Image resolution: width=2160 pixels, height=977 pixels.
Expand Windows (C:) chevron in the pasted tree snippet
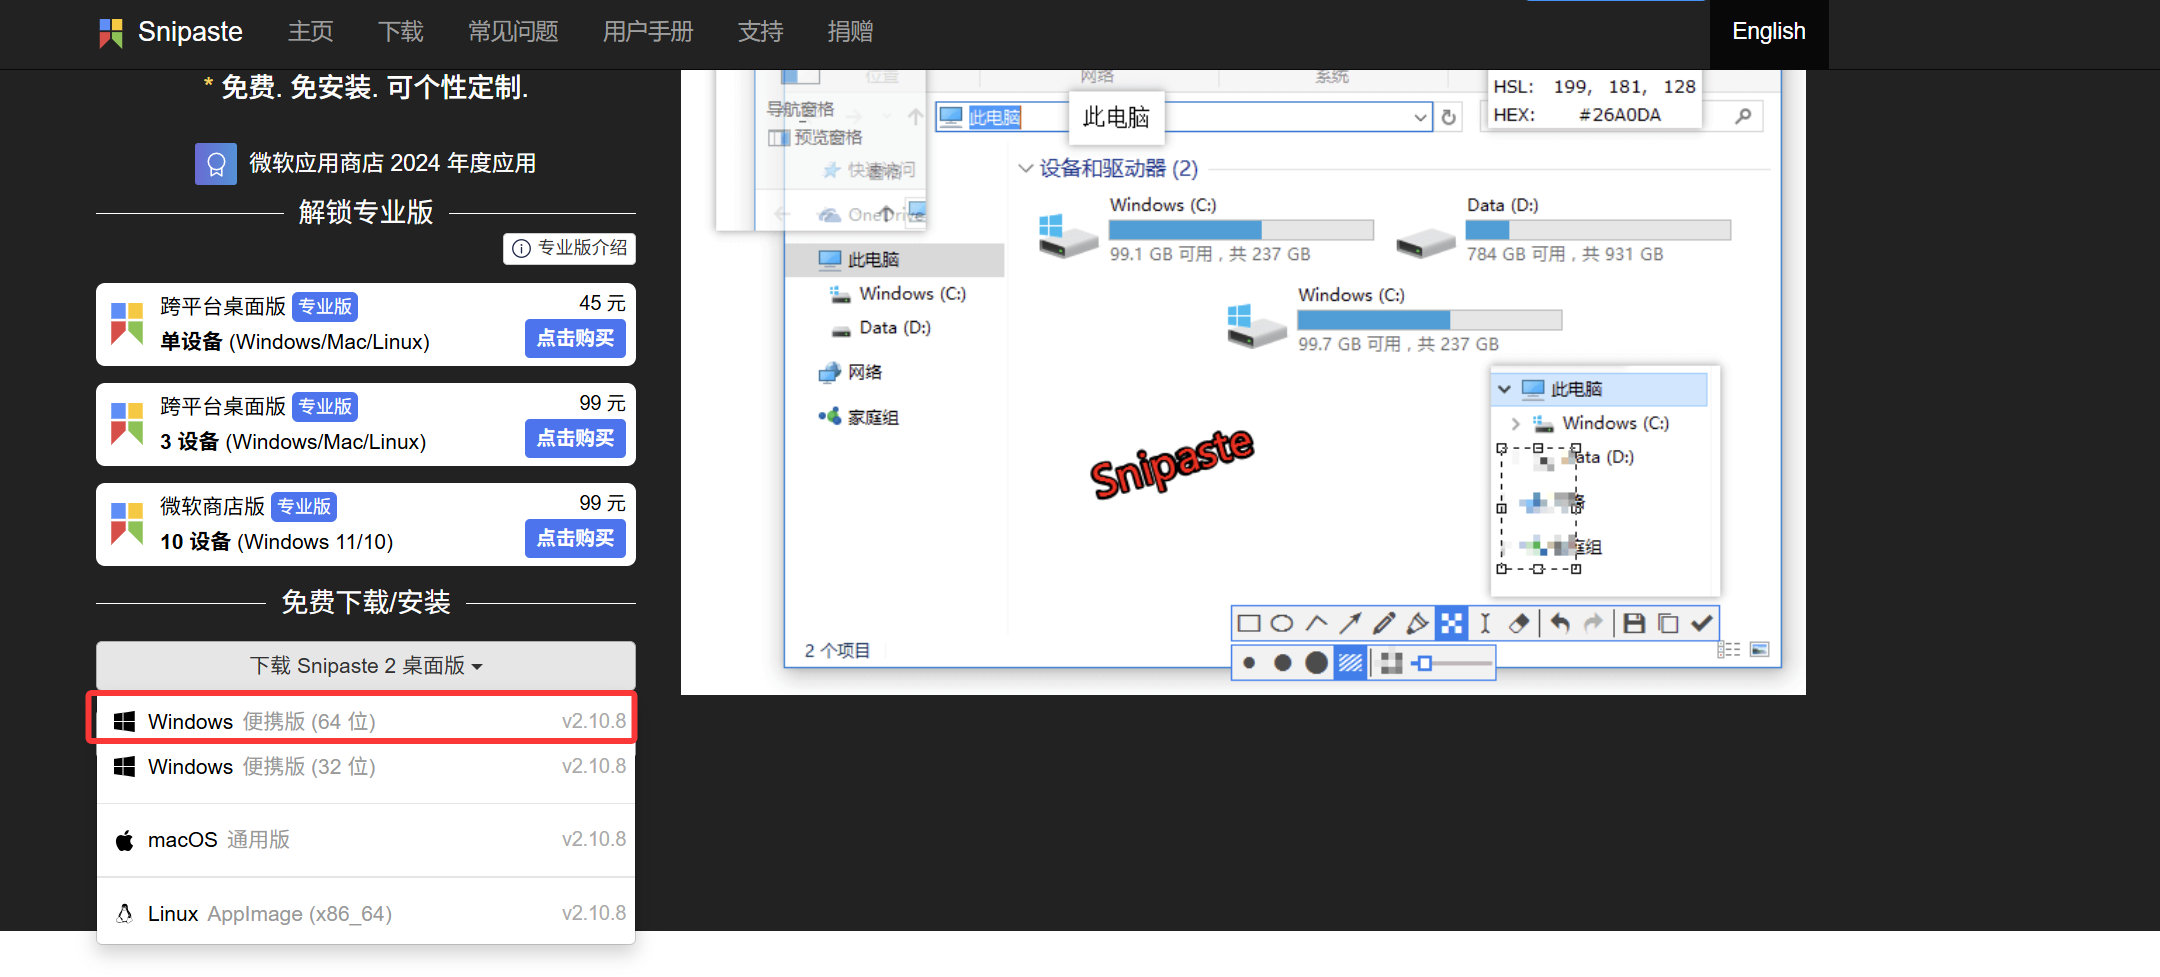[x=1516, y=423]
